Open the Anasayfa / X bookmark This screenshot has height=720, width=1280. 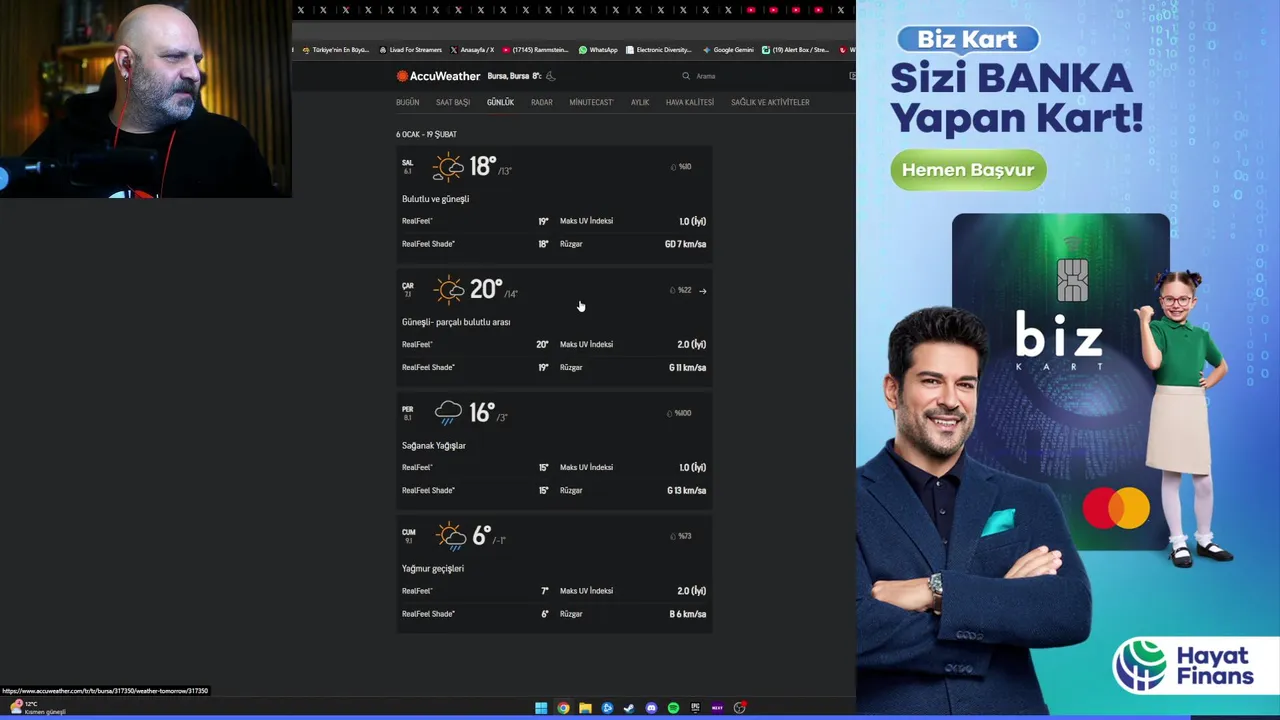click(472, 50)
